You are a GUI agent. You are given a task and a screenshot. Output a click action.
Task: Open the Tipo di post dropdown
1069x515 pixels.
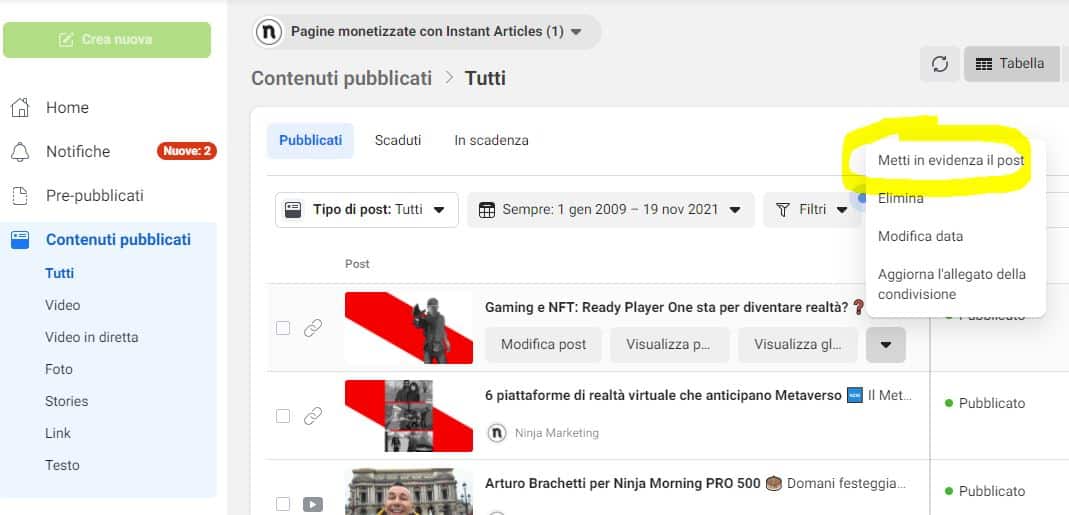[x=366, y=210]
